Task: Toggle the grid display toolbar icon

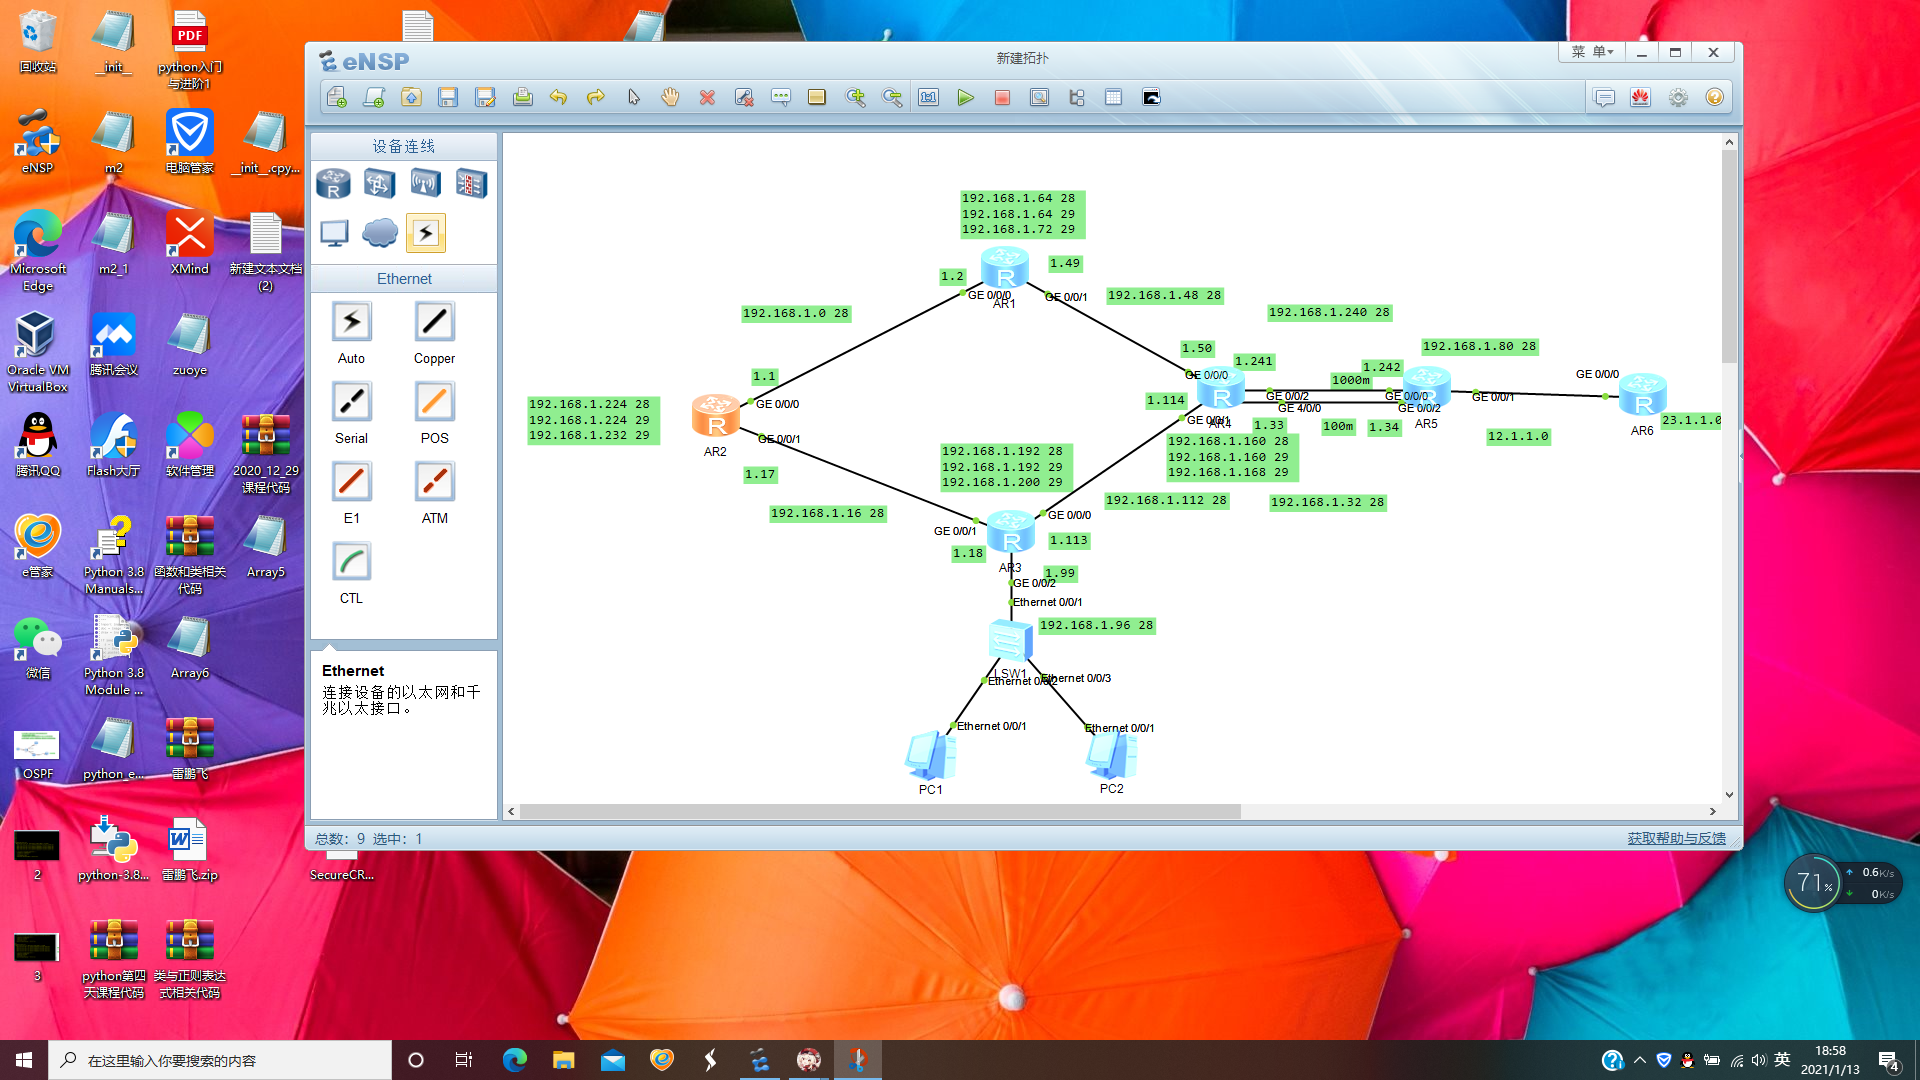Action: 1113,98
